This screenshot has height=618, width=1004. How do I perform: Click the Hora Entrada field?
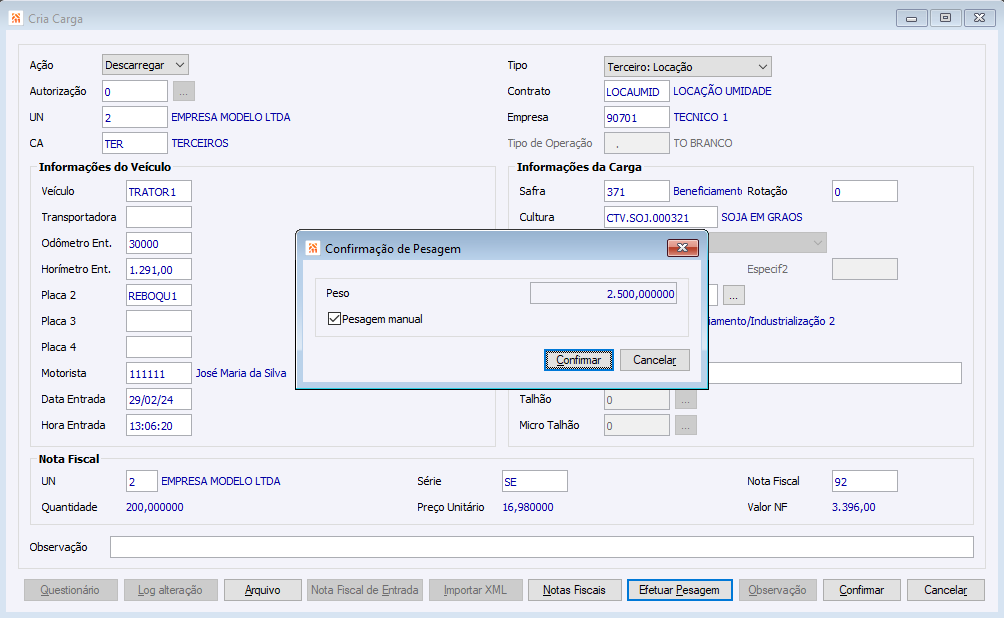159,425
